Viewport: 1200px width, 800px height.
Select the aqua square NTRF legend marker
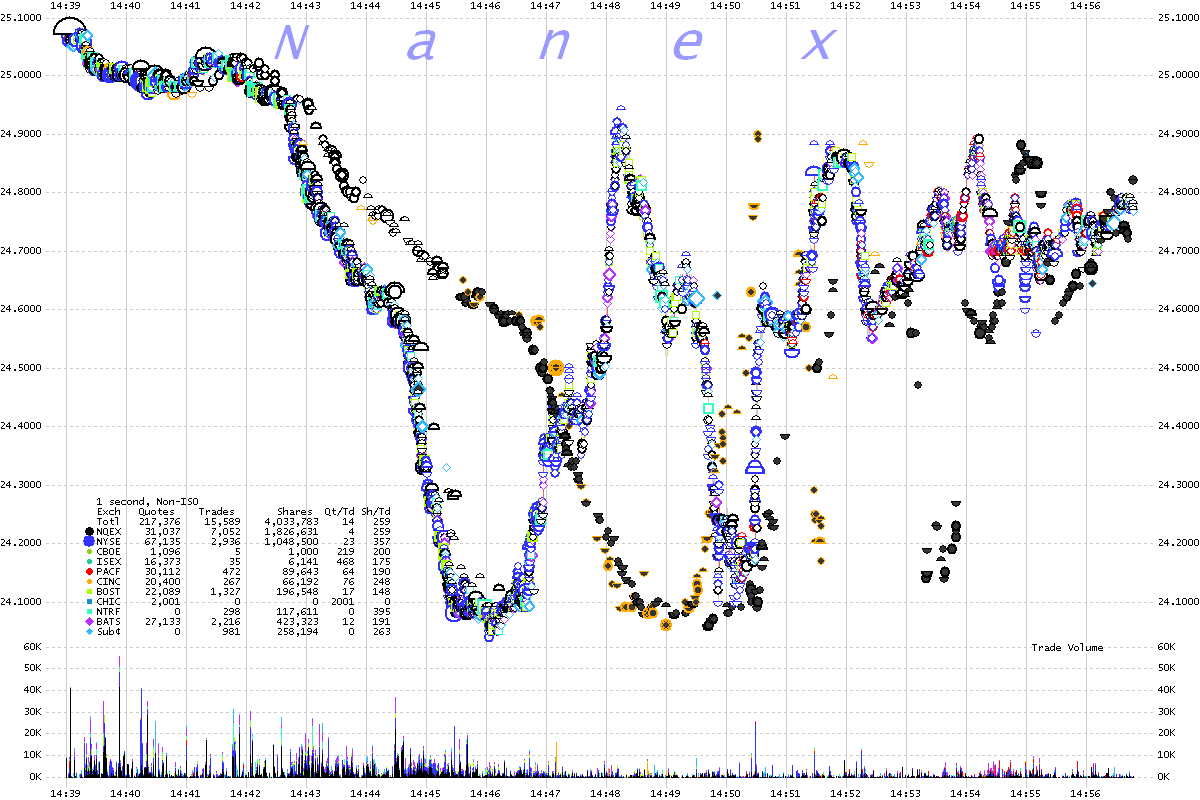tap(90, 611)
